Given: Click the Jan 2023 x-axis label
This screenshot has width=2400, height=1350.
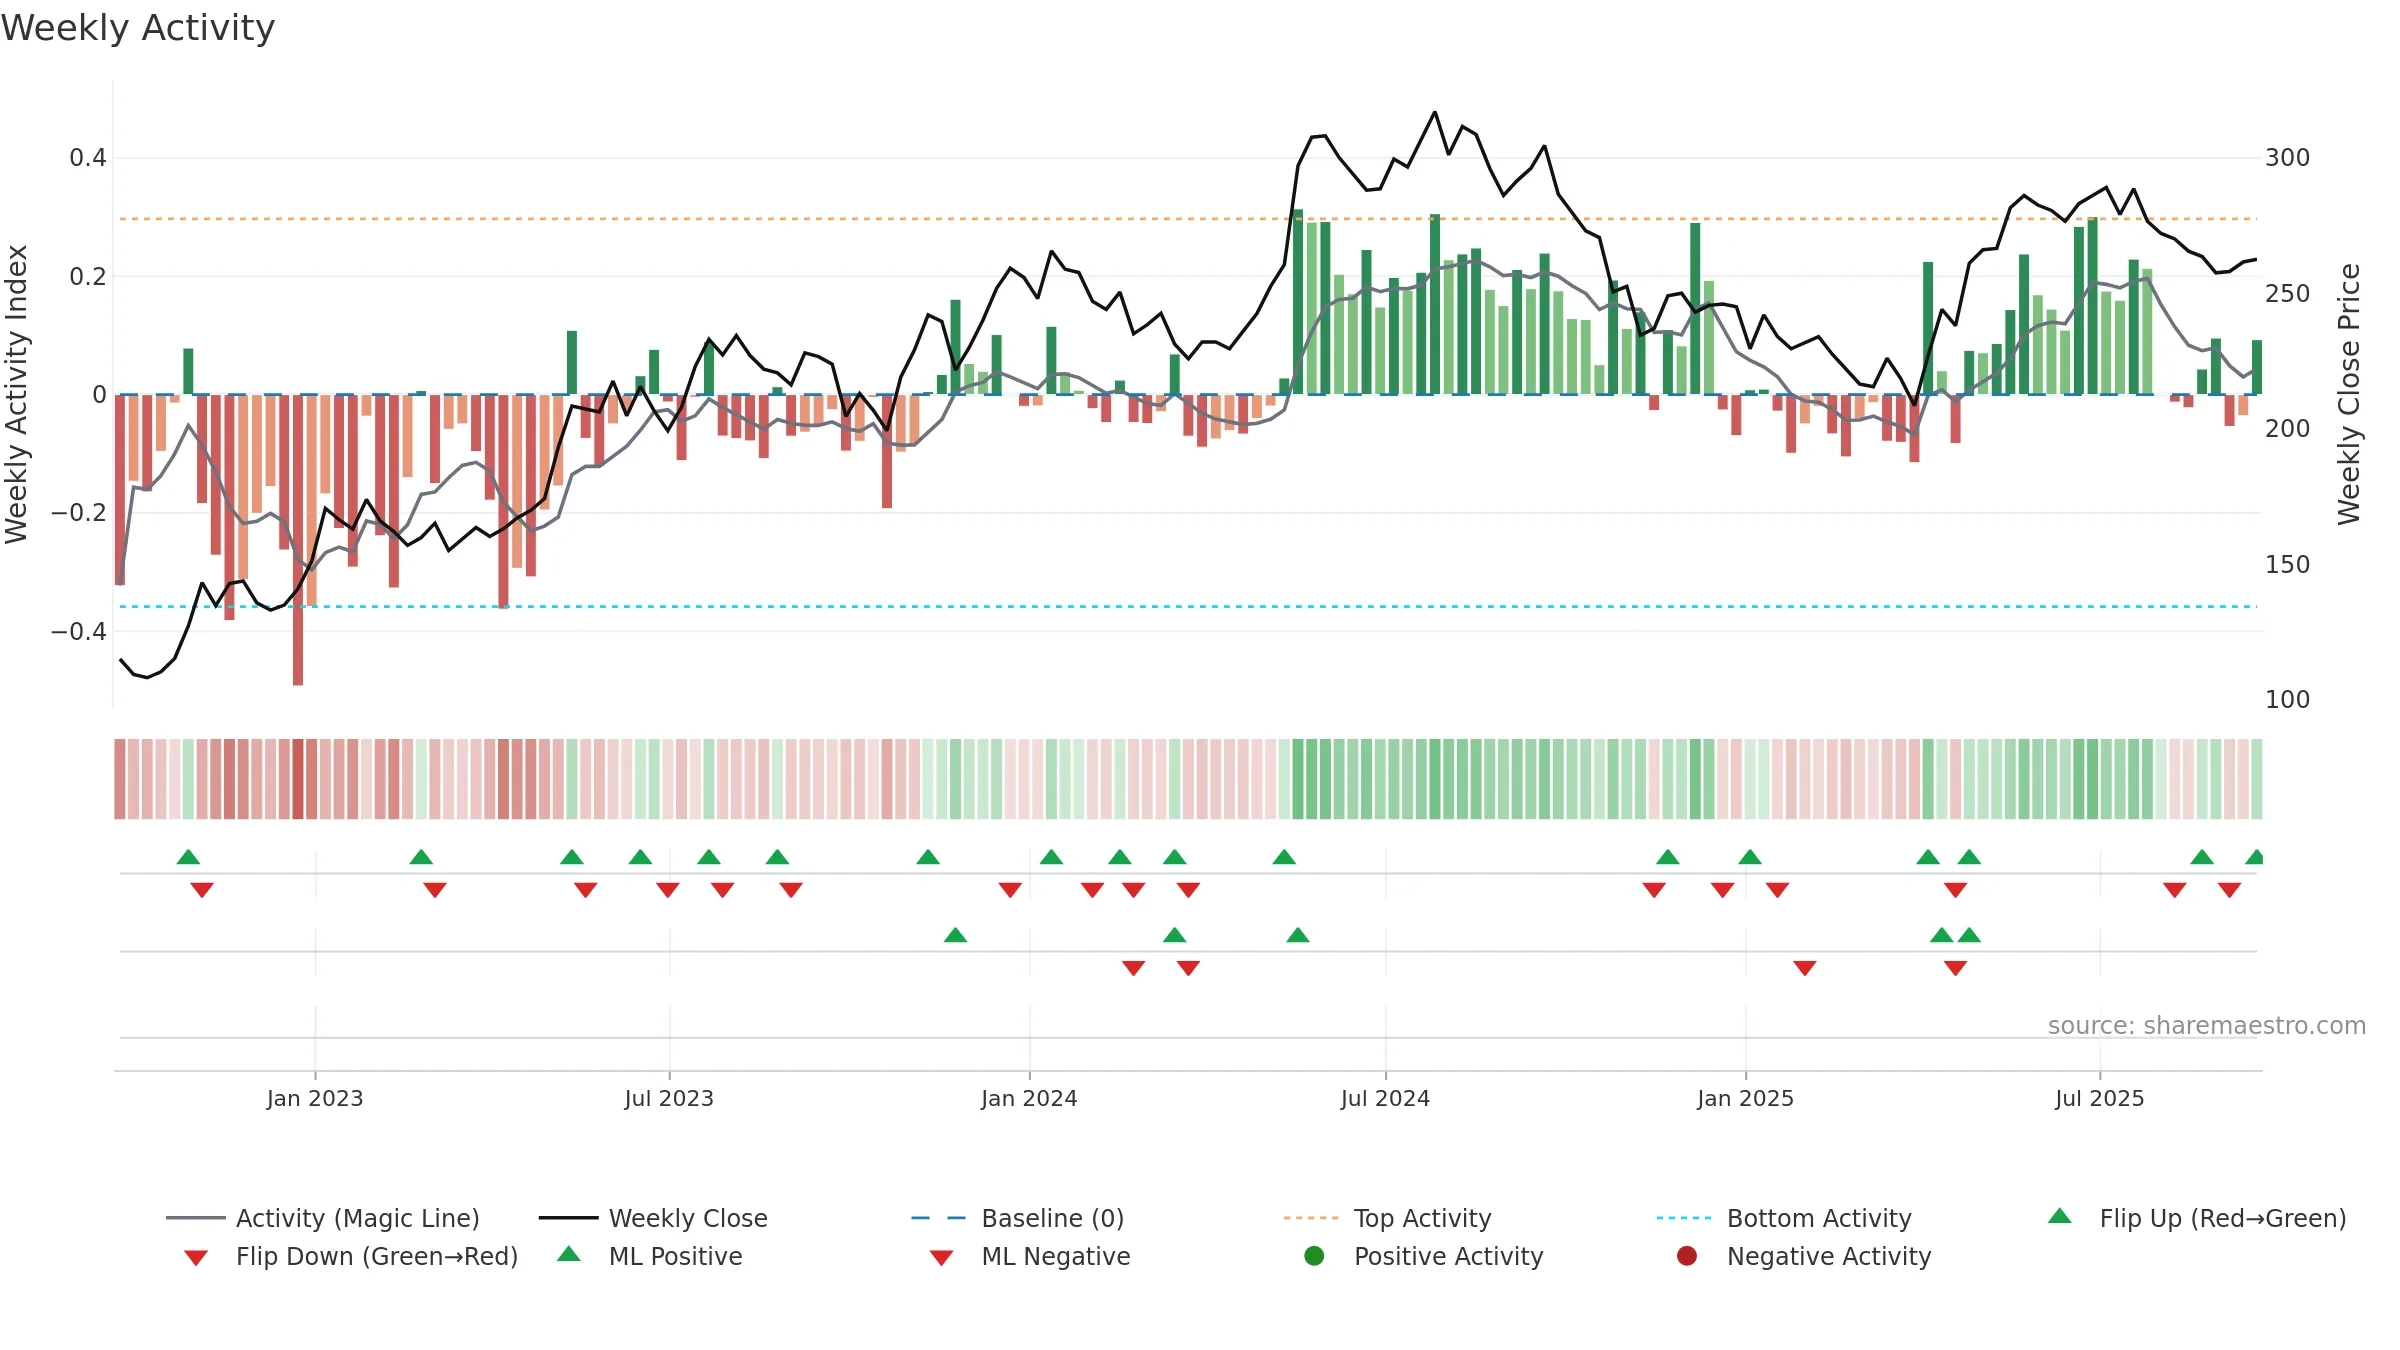Looking at the screenshot, I should [315, 1099].
